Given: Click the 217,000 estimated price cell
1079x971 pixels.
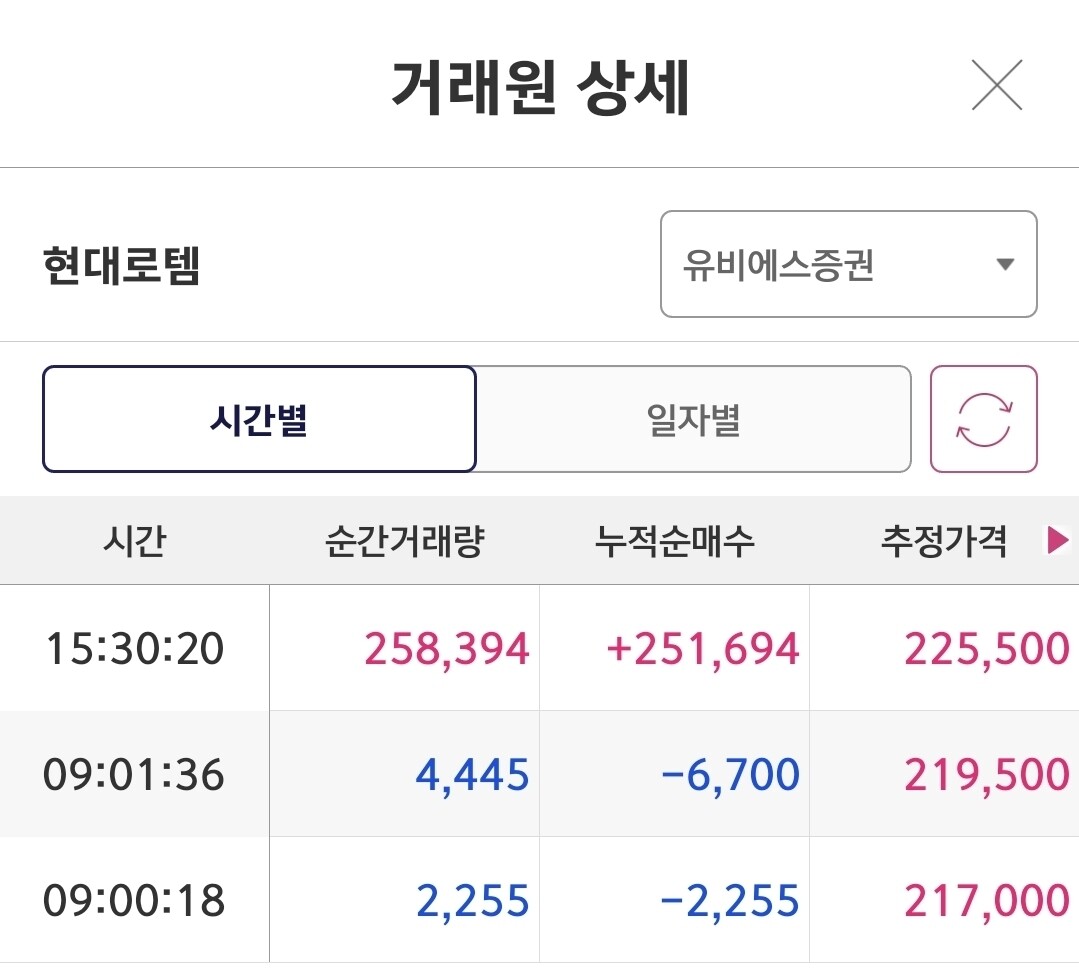Looking at the screenshot, I should (x=986, y=901).
